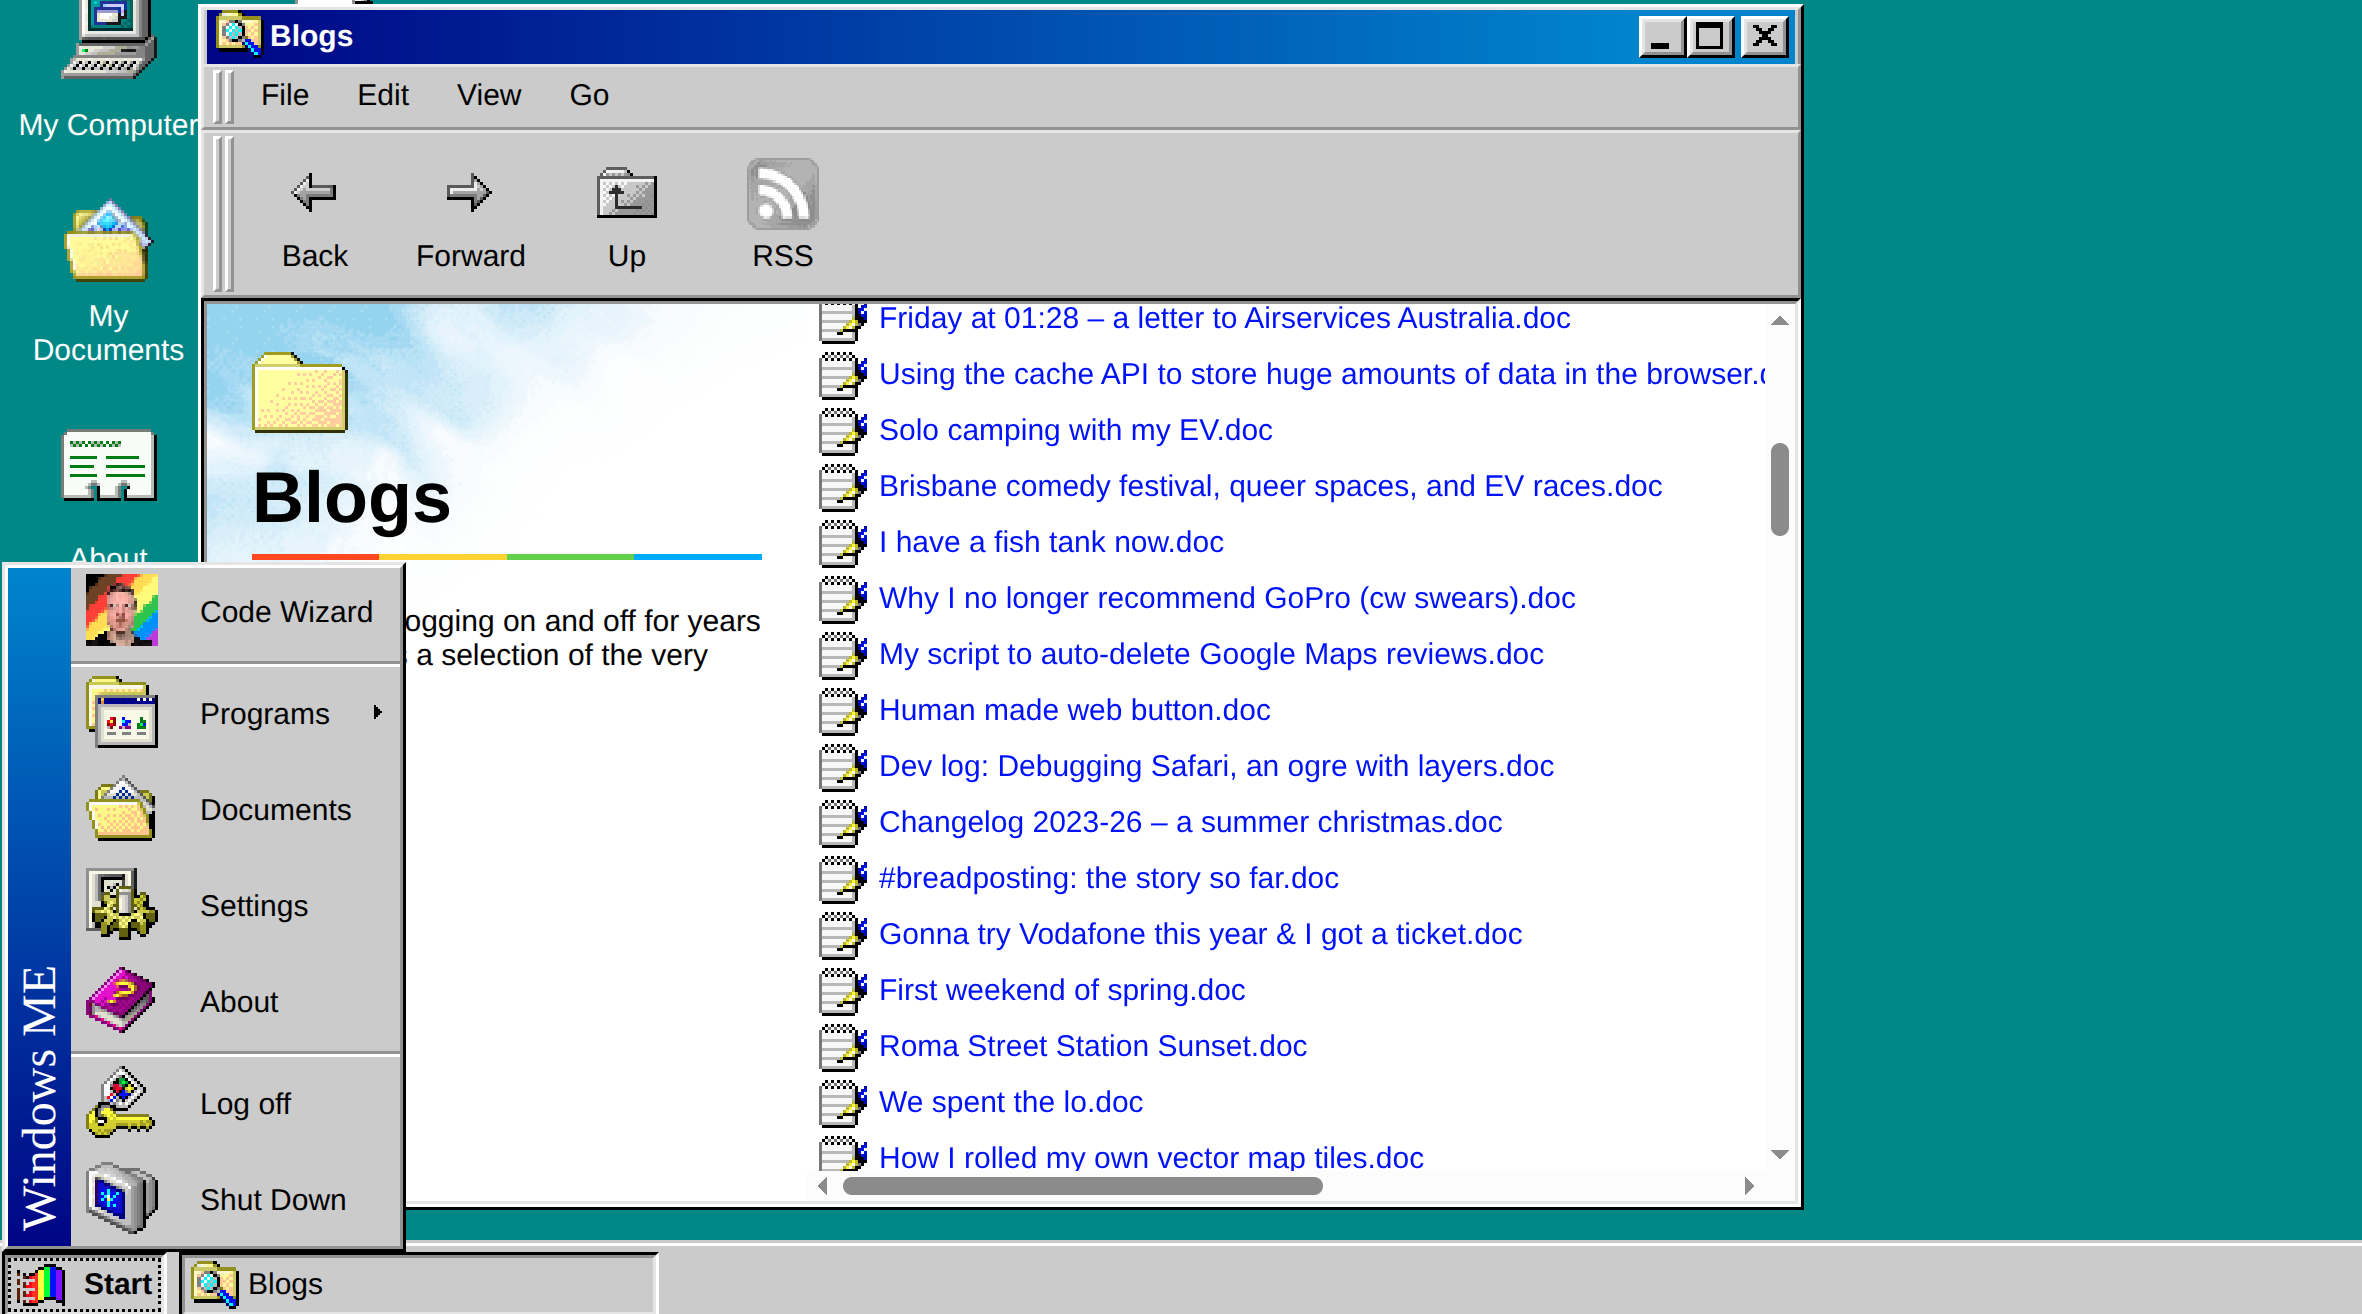
Task: Select the Blogs taskbar window button
Action: pos(418,1284)
